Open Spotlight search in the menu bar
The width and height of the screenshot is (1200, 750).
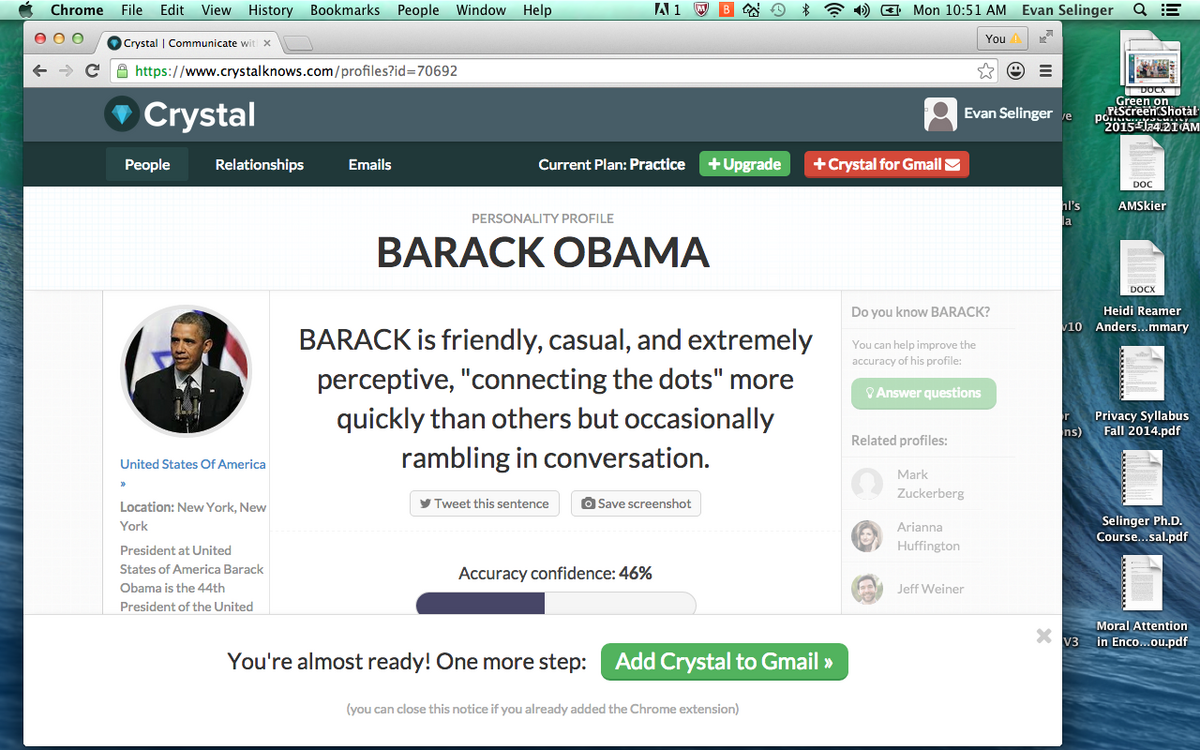click(1140, 10)
